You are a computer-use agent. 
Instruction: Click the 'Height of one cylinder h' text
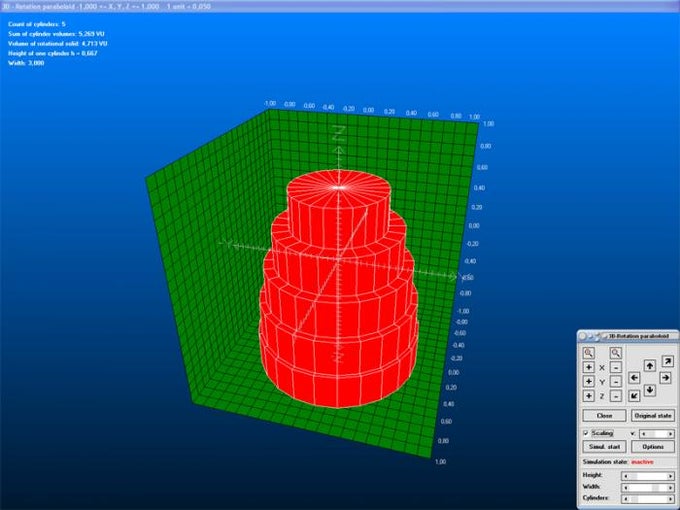click(x=52, y=53)
